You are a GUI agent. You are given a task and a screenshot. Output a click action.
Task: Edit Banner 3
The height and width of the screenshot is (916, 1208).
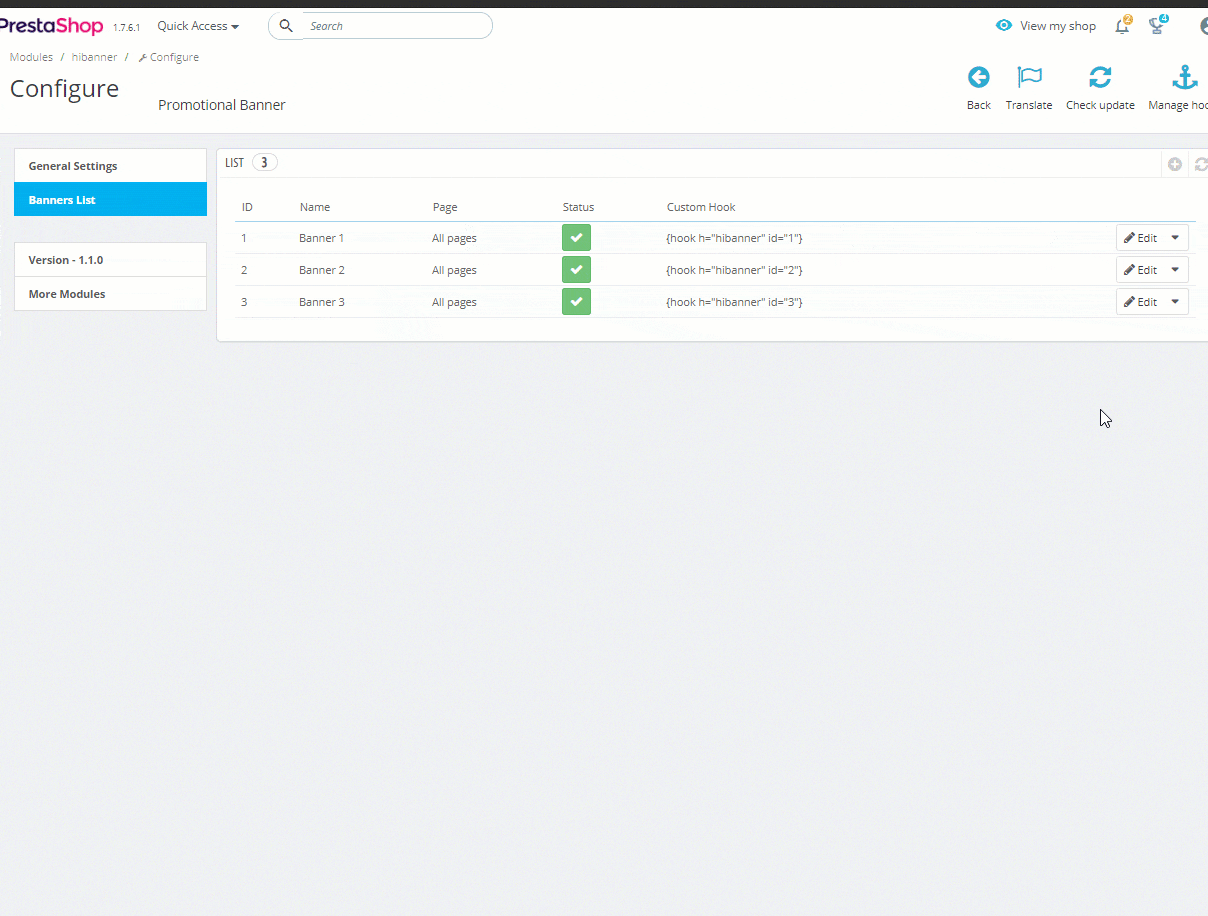point(1140,302)
